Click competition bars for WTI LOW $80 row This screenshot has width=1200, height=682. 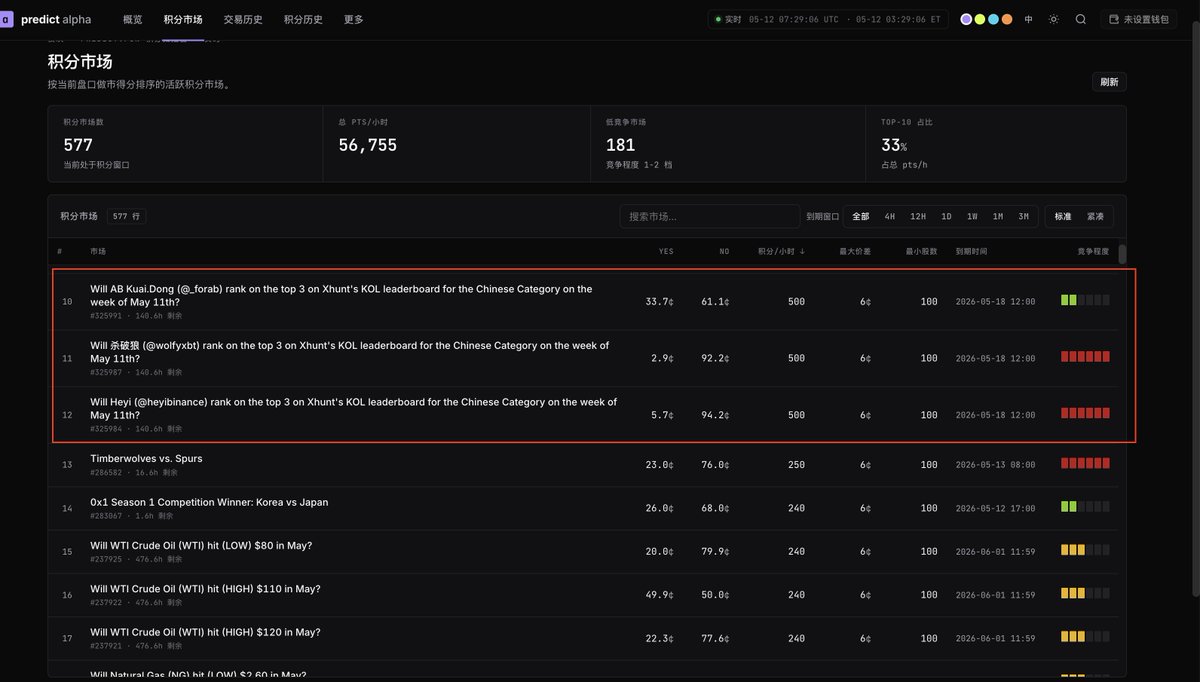click(x=1085, y=550)
